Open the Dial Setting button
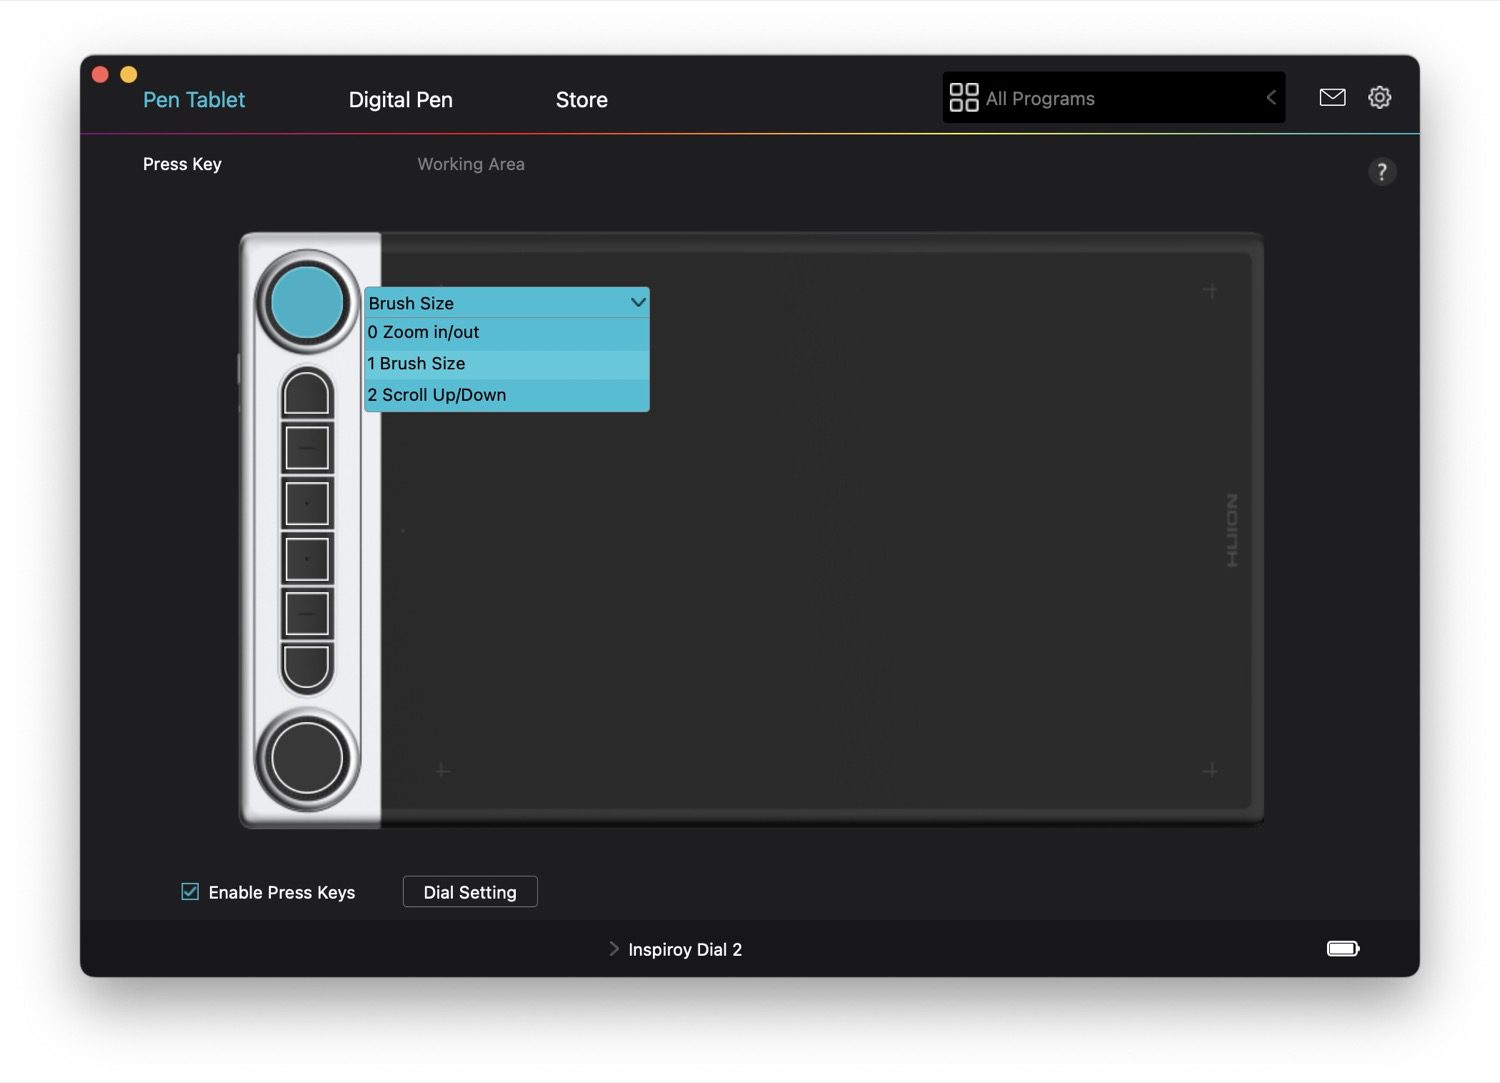 pyautogui.click(x=470, y=892)
